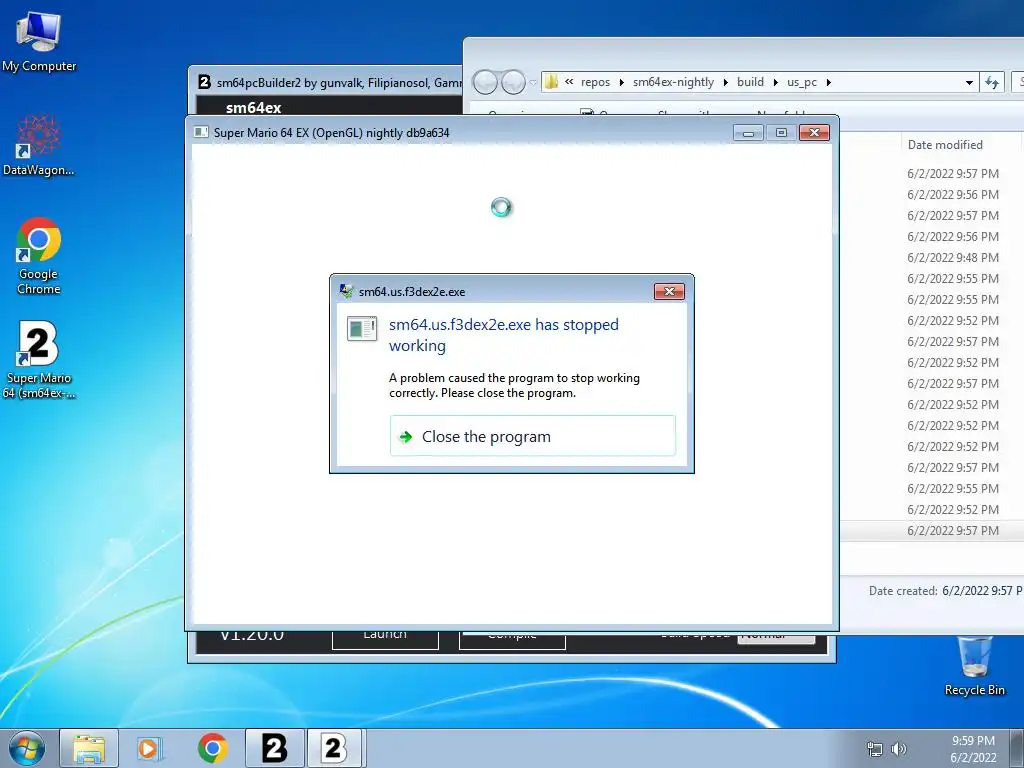Click the 6/2/2022 9:48 PM date entry
The height and width of the screenshot is (768, 1024).
[x=953, y=257]
